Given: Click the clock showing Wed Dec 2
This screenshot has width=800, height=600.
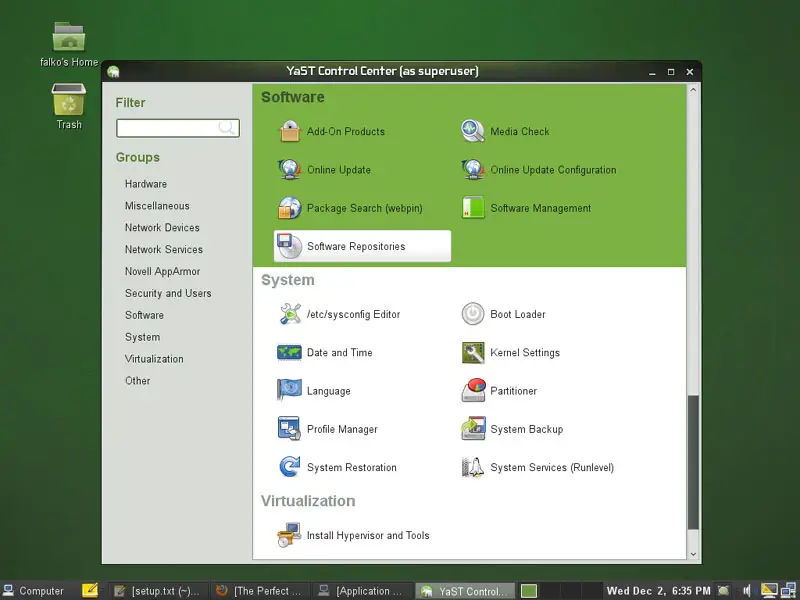Looking at the screenshot, I should [x=658, y=591].
